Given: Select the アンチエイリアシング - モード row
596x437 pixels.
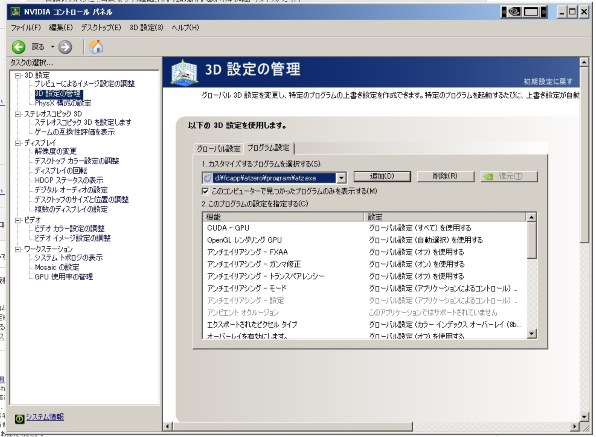Looking at the screenshot, I should tap(365, 288).
